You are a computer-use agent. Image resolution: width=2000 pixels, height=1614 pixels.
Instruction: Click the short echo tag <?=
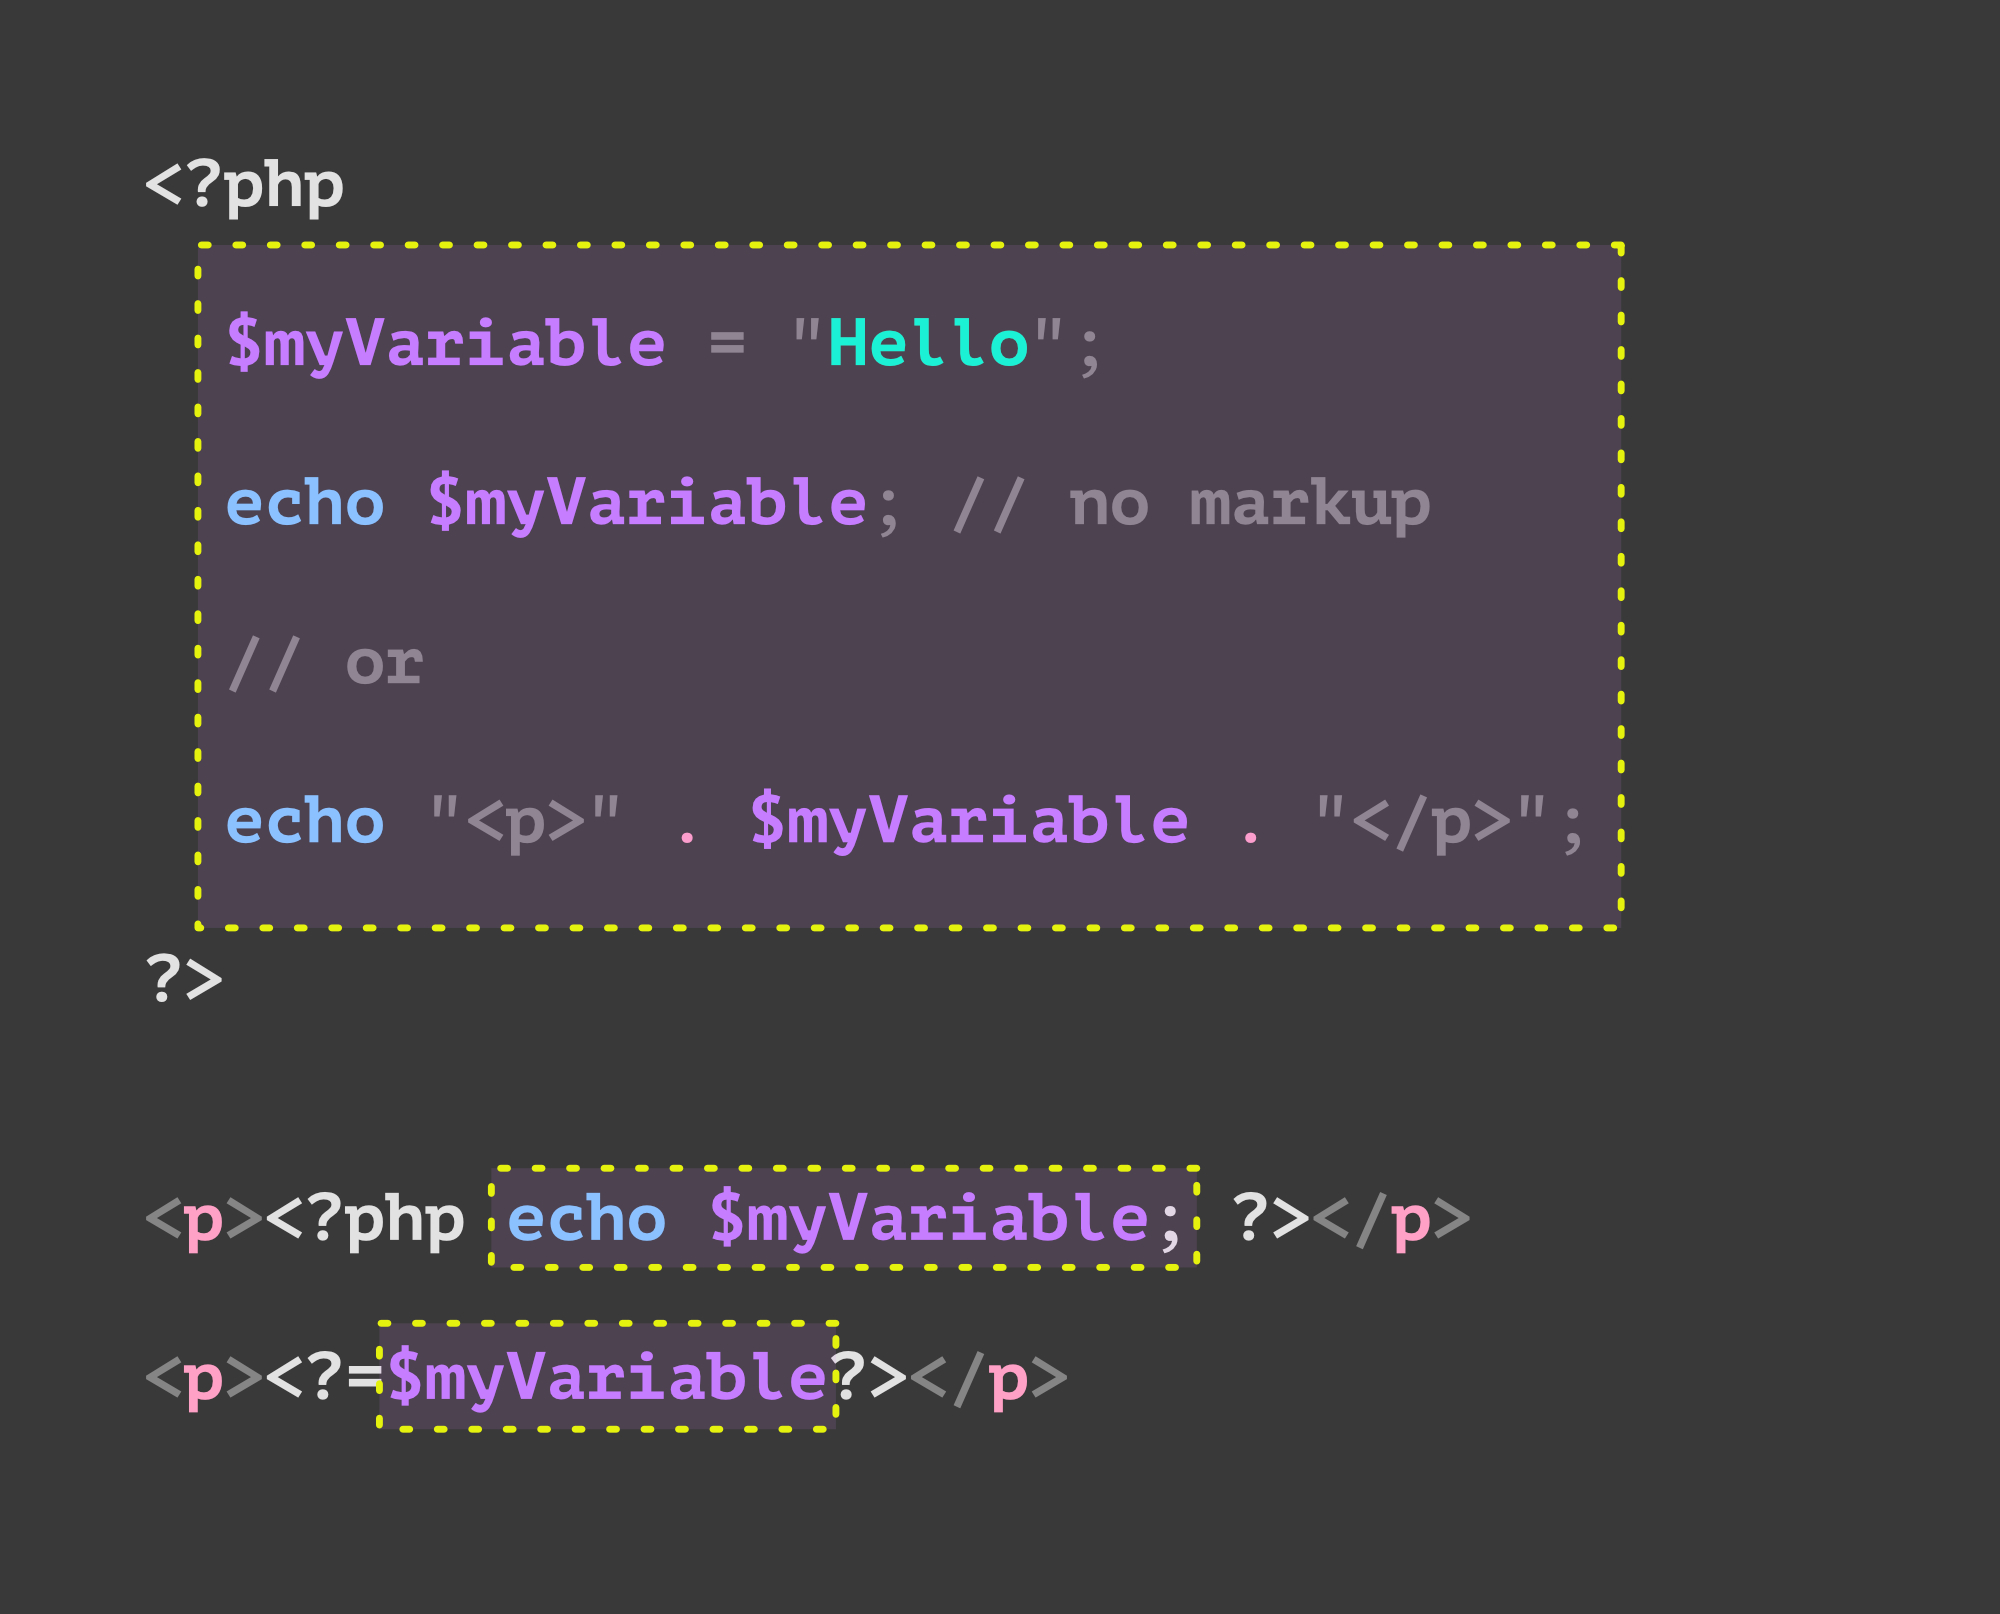(x=325, y=1377)
